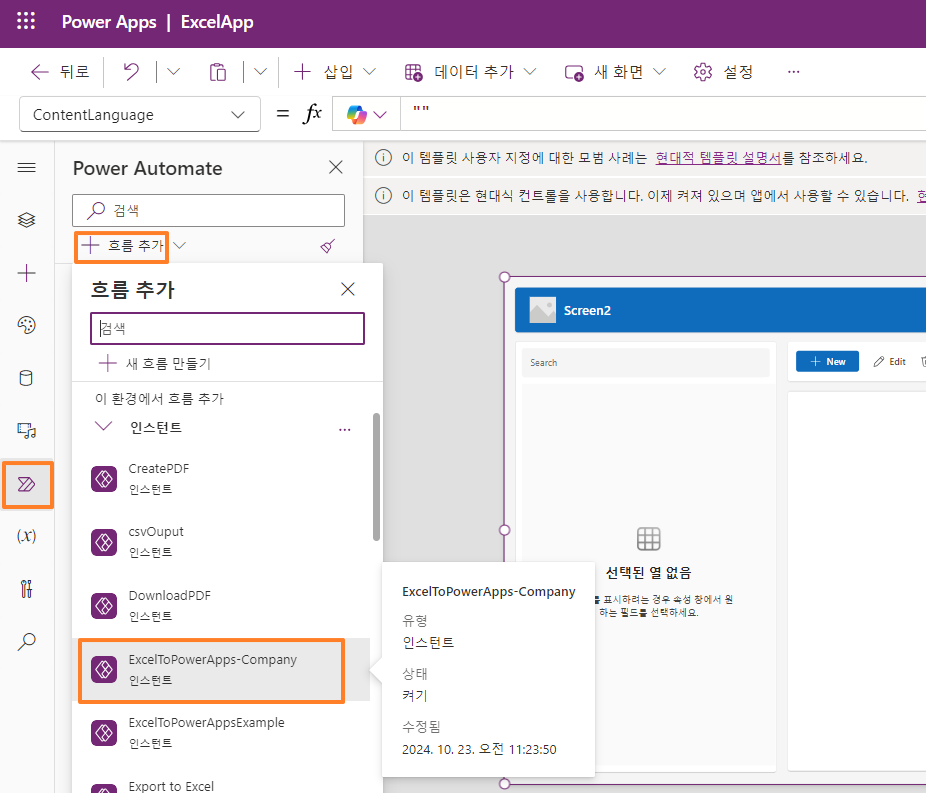Open the ContentLanguage property dropdown
This screenshot has height=793, width=926.
[x=140, y=114]
